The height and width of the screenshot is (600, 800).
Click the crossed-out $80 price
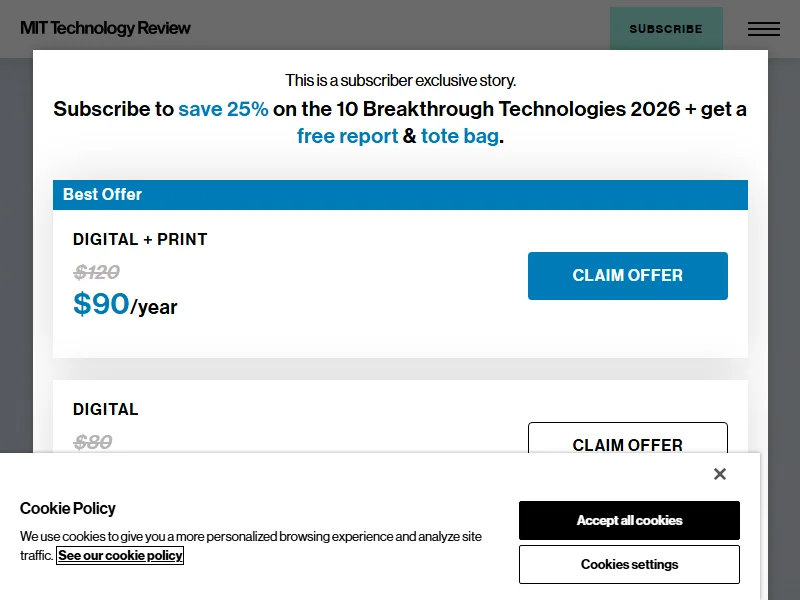(x=93, y=441)
